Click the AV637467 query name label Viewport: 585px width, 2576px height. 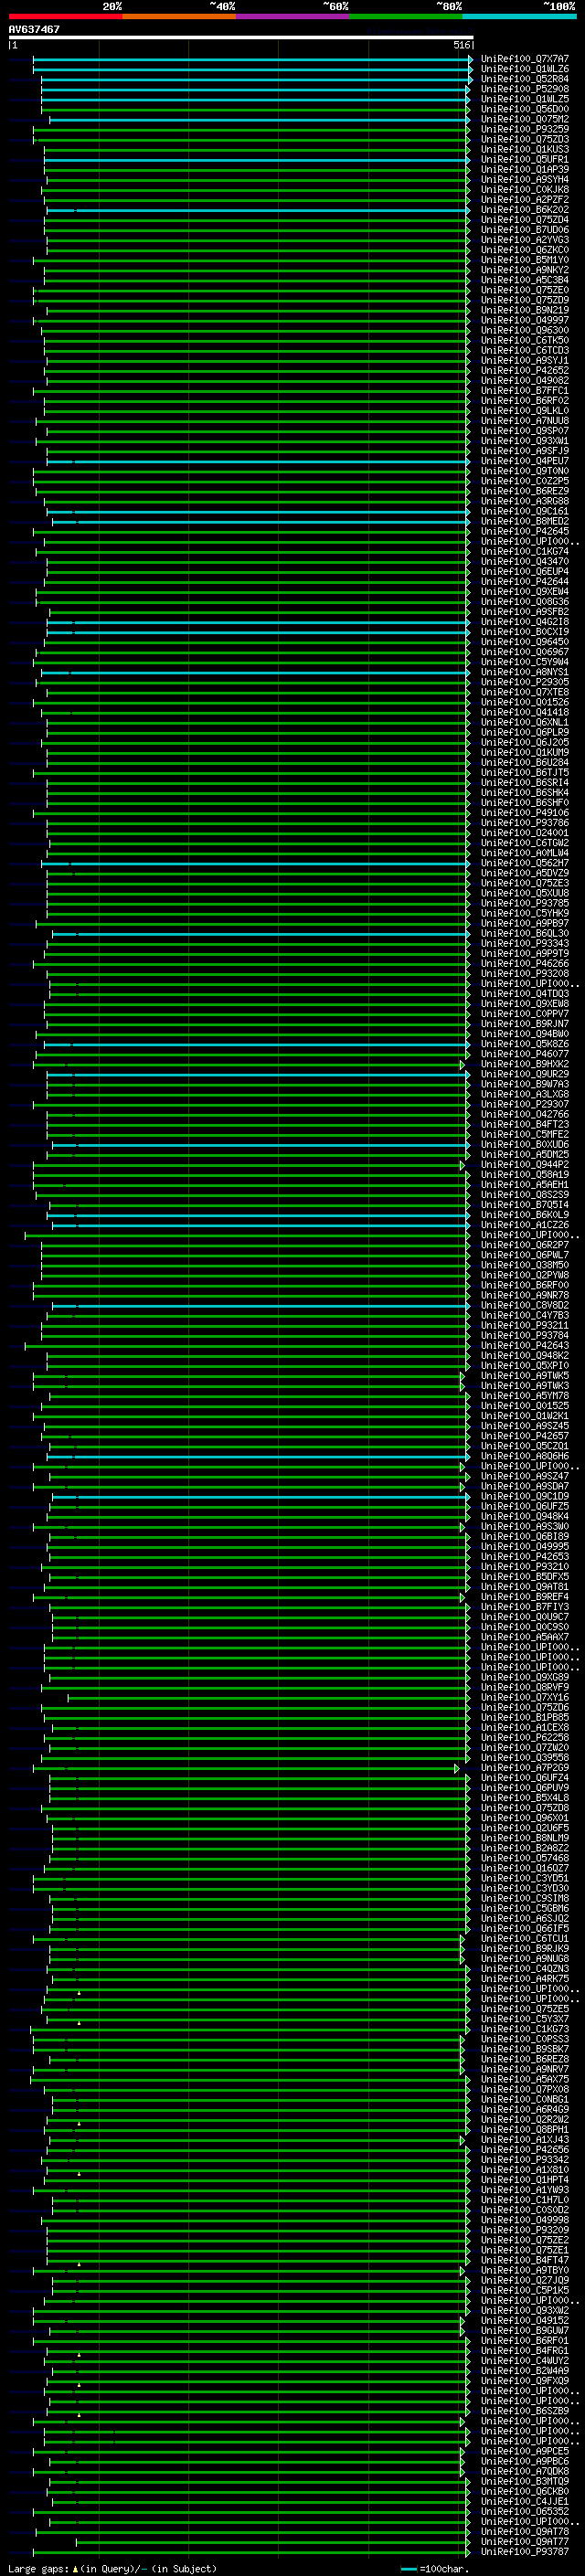pos(34,29)
